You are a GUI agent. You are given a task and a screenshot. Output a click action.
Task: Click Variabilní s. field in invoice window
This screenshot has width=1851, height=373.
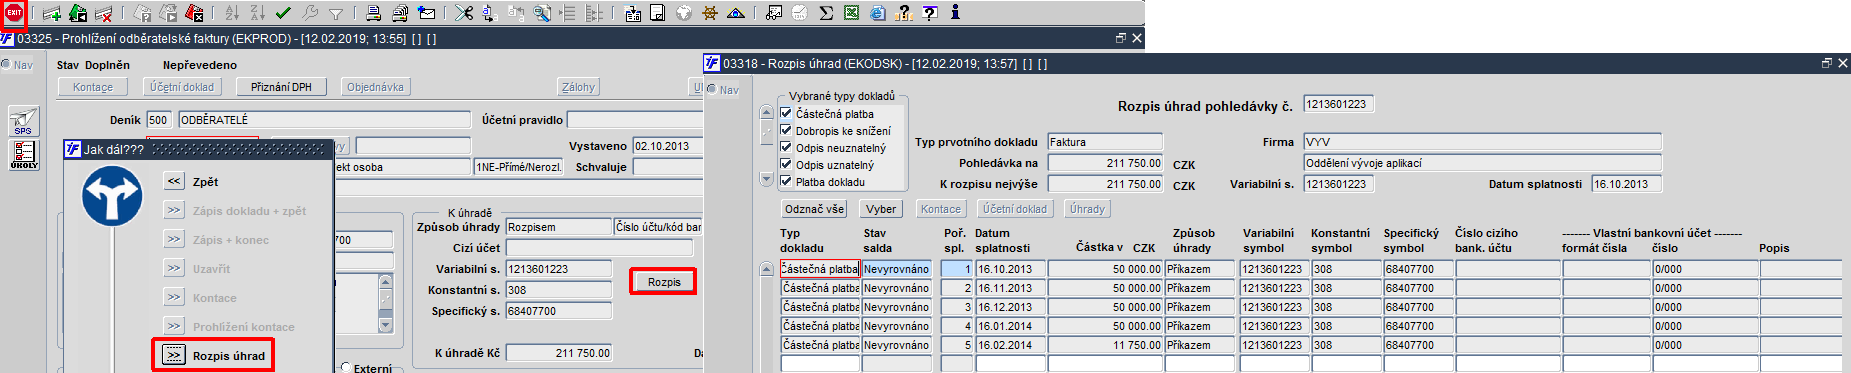(559, 269)
